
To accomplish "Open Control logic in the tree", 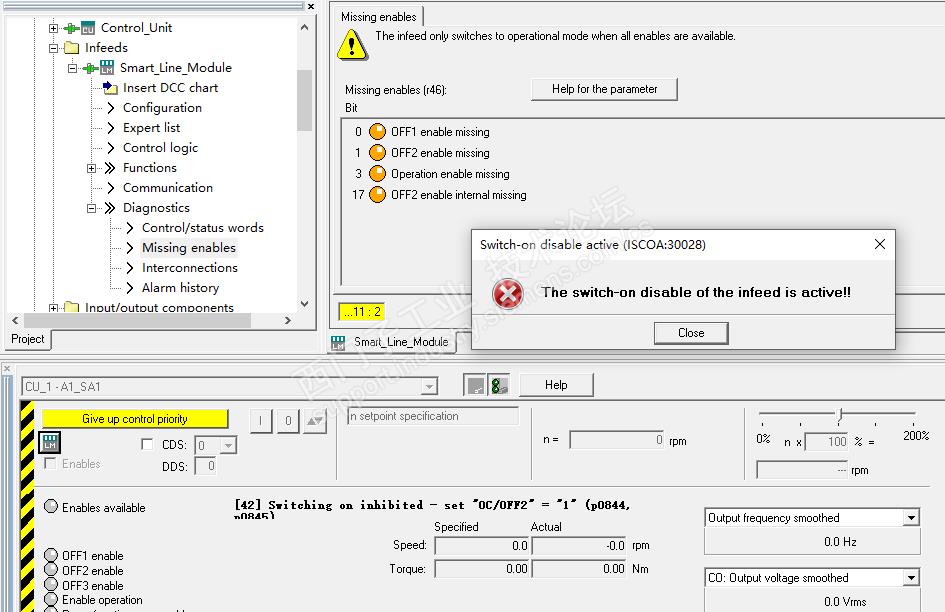I will pyautogui.click(x=160, y=148).
